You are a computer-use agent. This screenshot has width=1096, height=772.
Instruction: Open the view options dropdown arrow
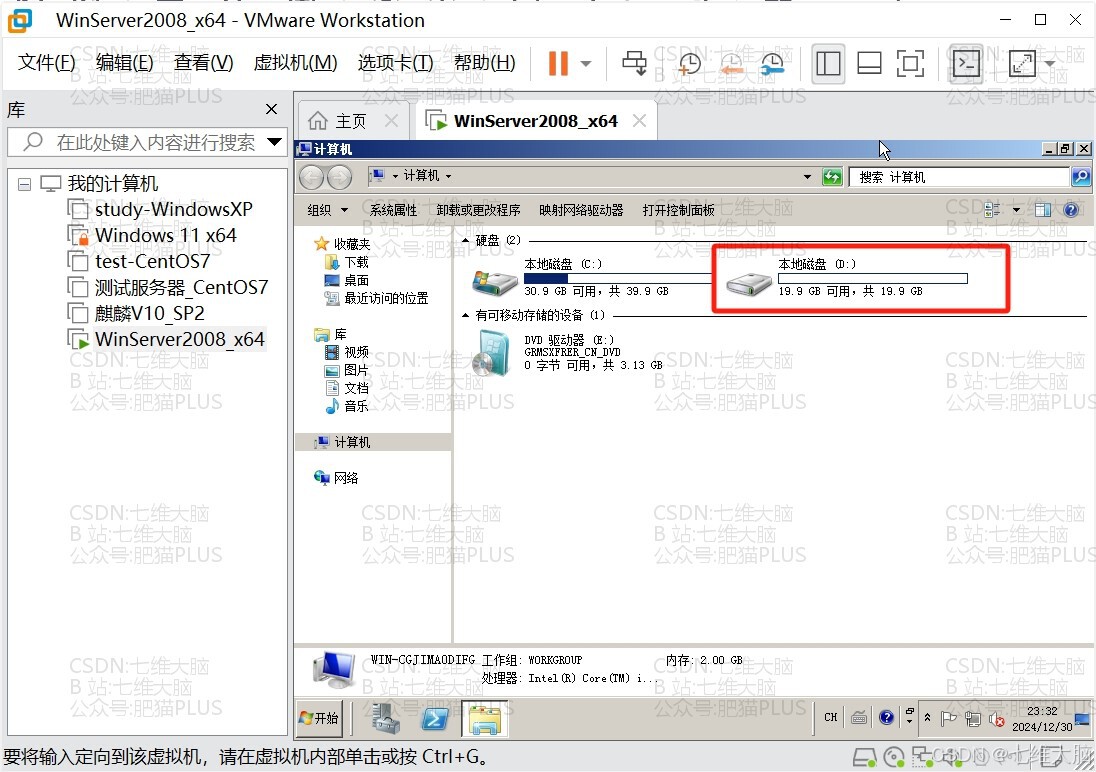coord(1016,210)
